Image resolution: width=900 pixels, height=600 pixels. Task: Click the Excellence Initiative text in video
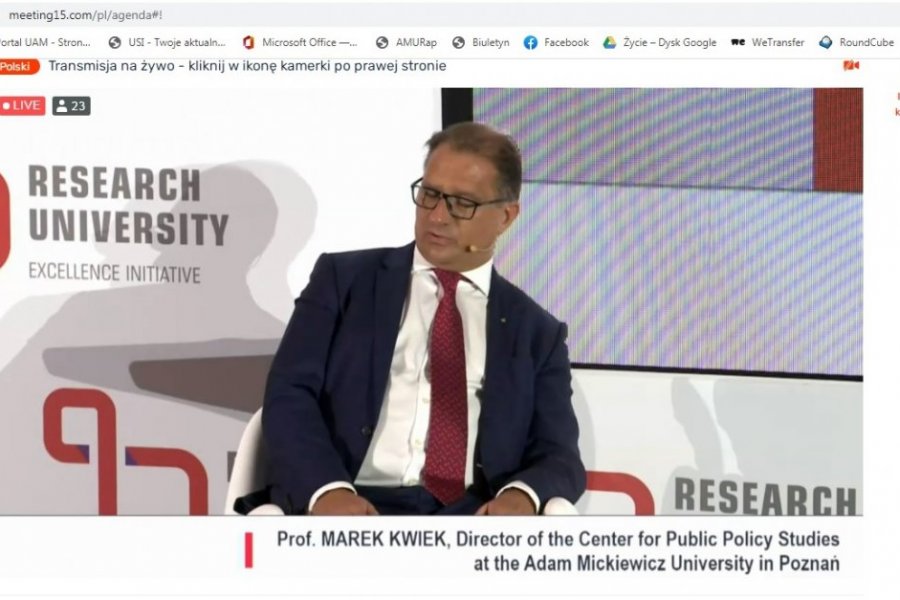(114, 273)
